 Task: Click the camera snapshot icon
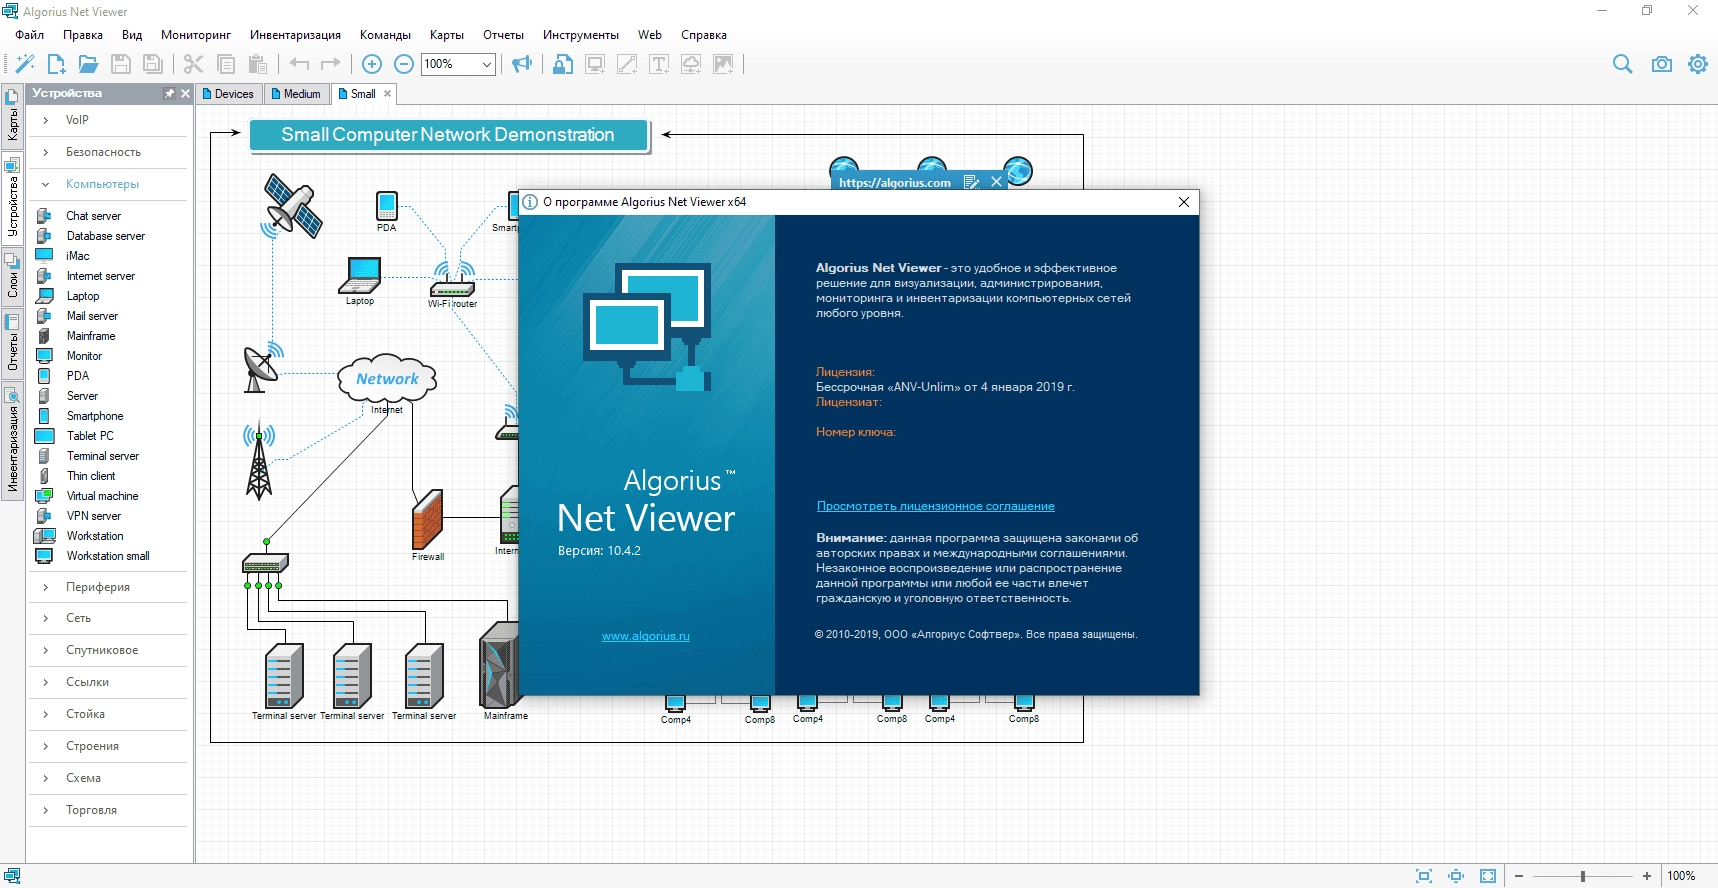(1661, 64)
